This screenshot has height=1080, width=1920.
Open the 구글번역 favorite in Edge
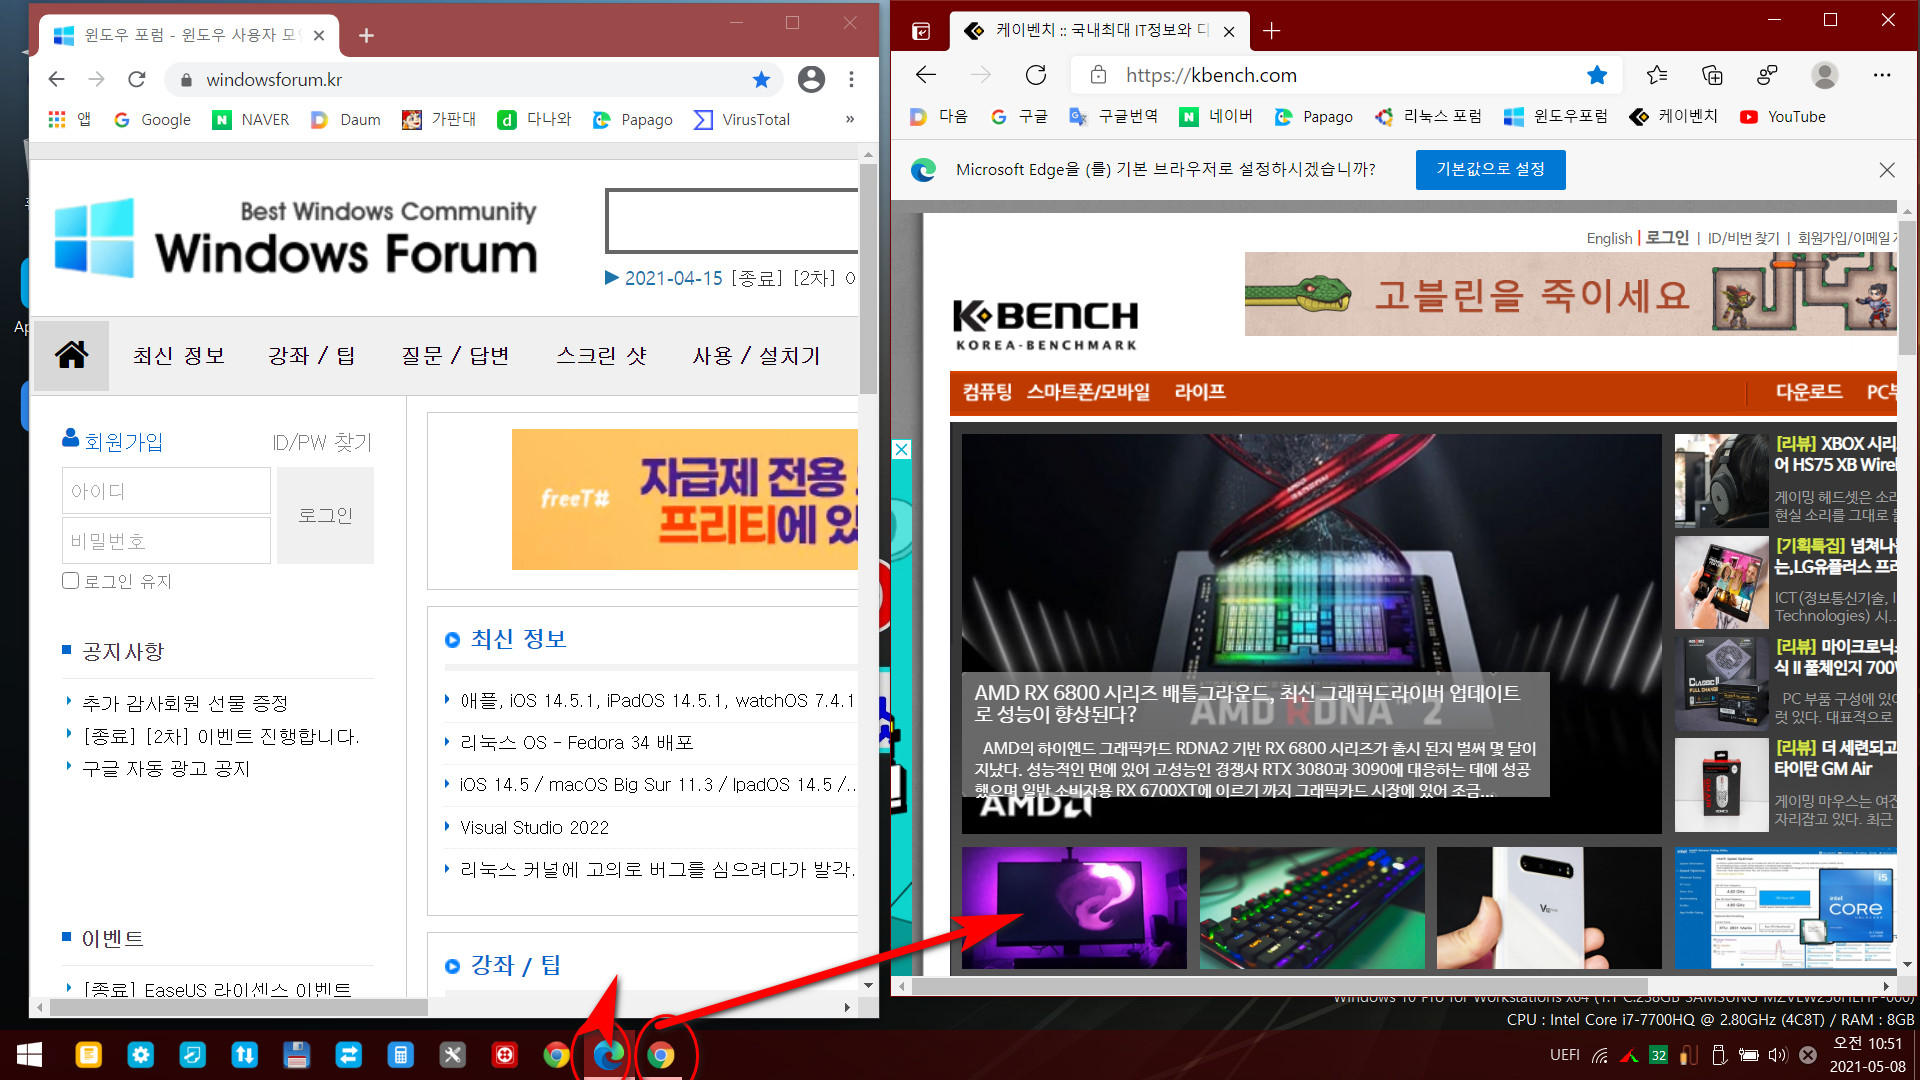coord(1113,117)
